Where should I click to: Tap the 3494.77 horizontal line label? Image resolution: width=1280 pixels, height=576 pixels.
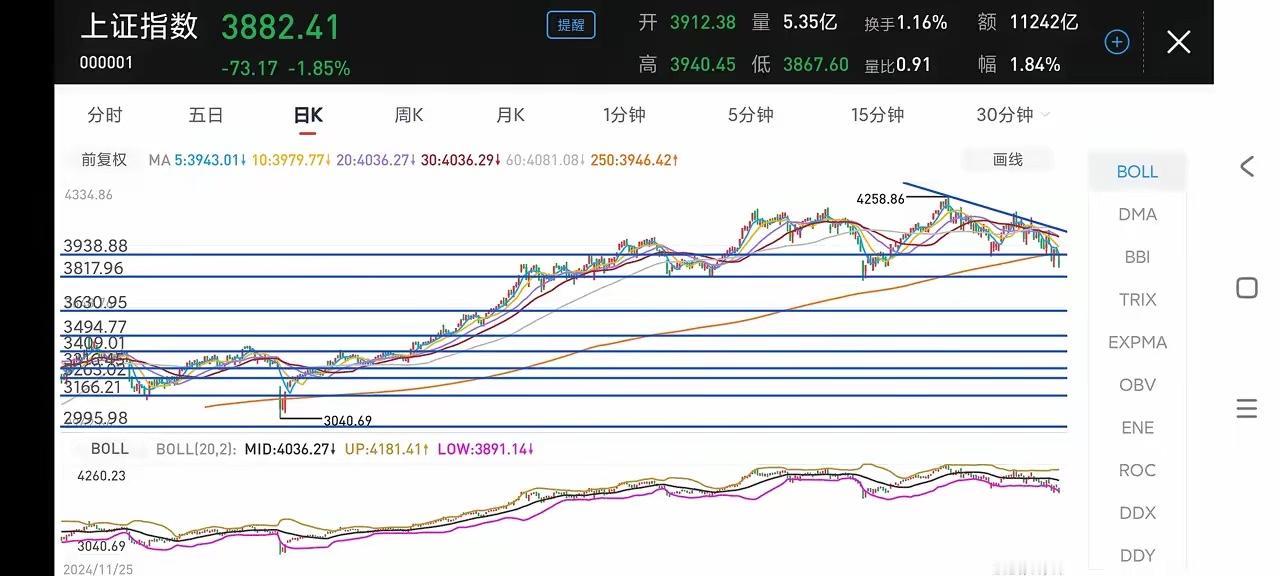click(x=95, y=326)
